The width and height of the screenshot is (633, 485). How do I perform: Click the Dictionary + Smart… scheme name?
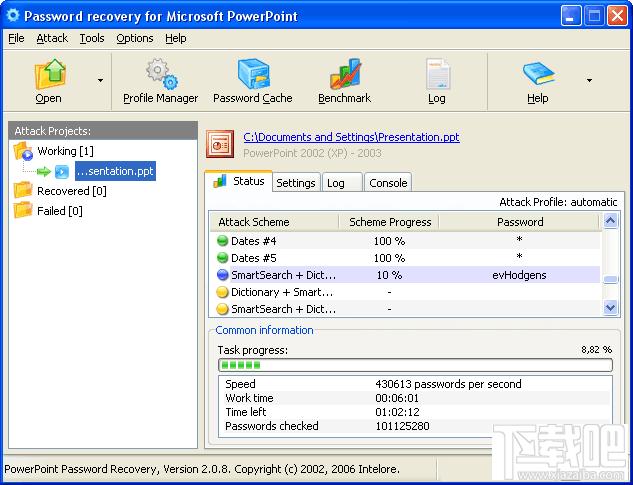pyautogui.click(x=282, y=292)
